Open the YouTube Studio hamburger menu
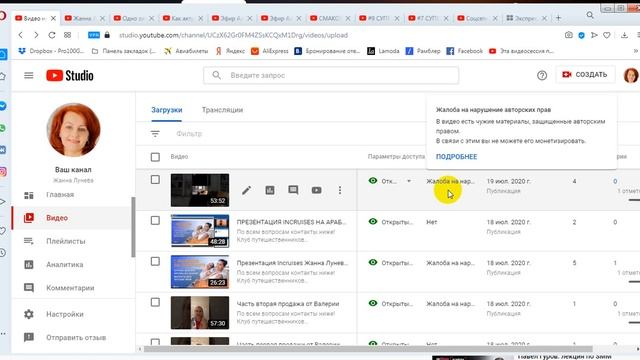This screenshot has width=640, height=360. click(x=29, y=76)
